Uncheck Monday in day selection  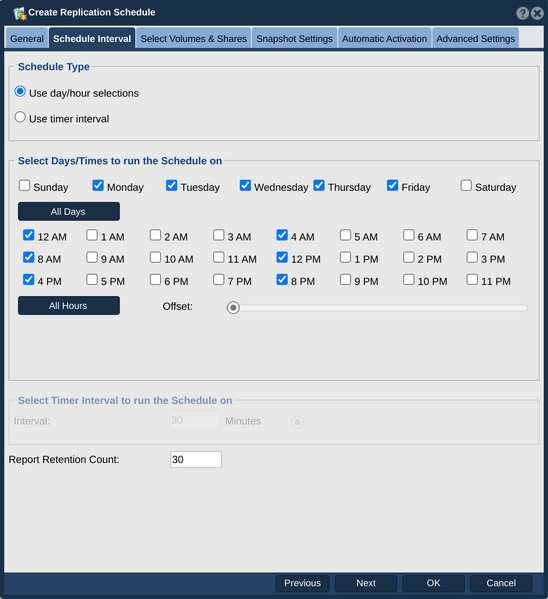98,185
